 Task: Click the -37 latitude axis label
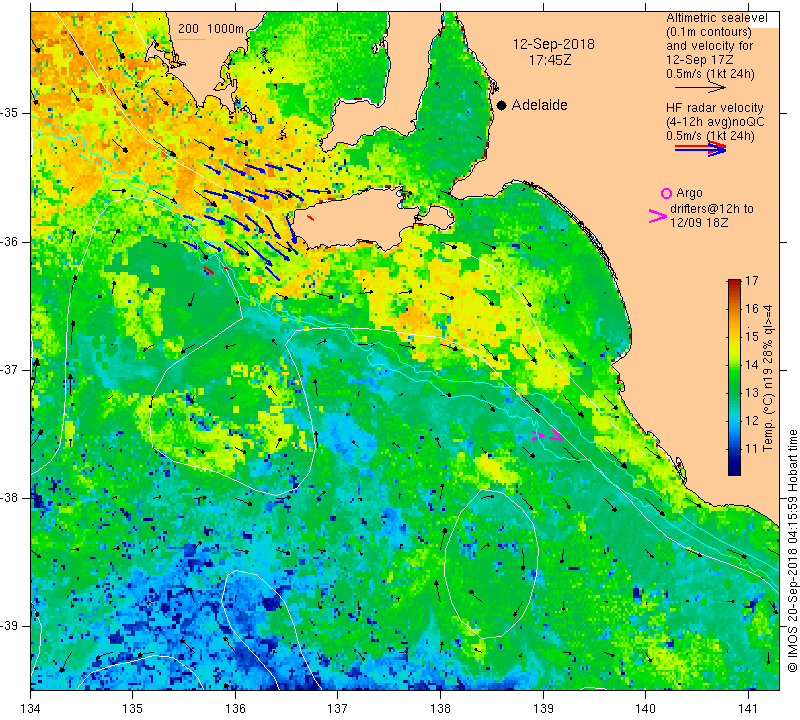click(9, 369)
